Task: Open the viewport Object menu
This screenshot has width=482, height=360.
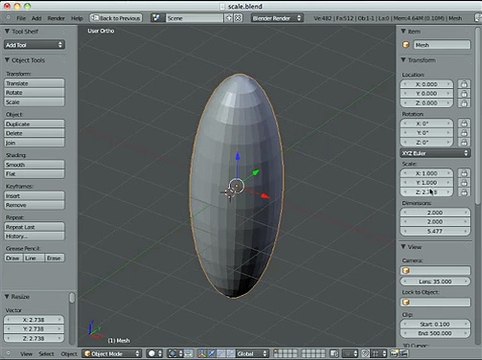Action: pos(69,354)
